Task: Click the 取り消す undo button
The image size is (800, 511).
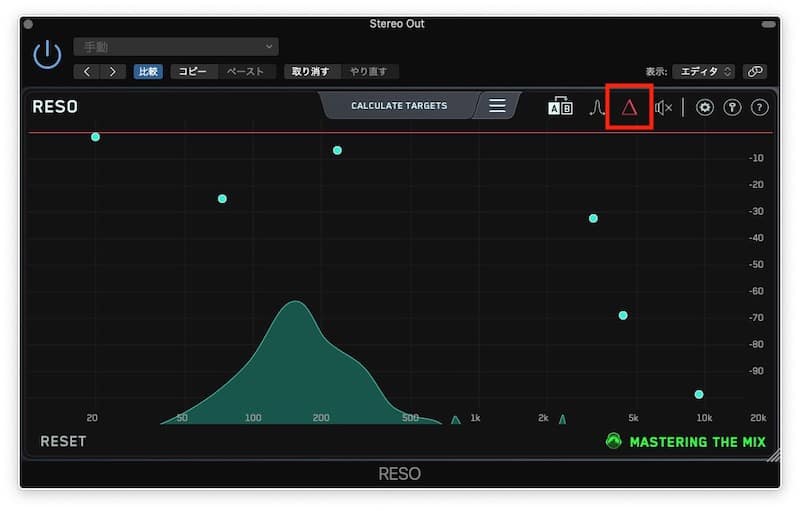Action: (x=311, y=71)
